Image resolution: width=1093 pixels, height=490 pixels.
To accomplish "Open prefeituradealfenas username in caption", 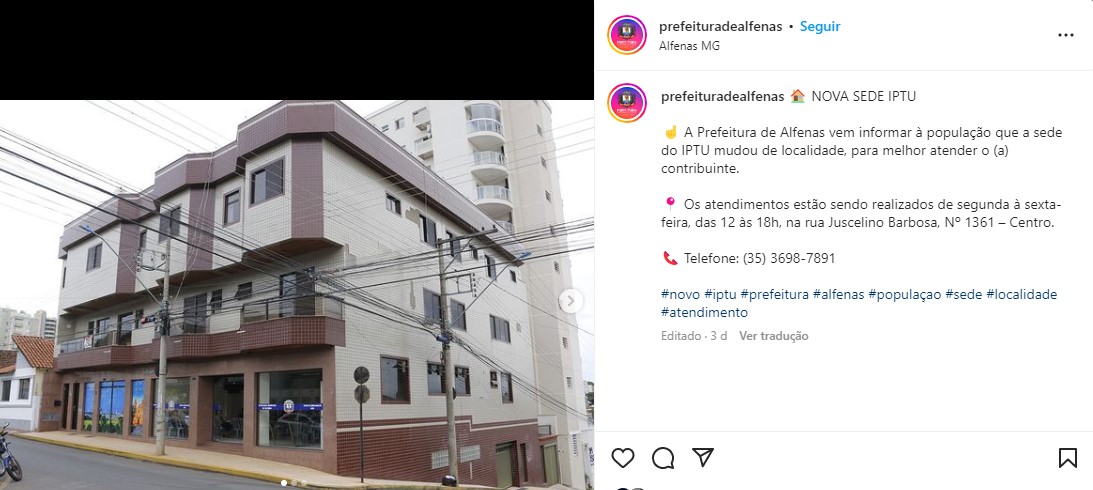I will (x=722, y=96).
